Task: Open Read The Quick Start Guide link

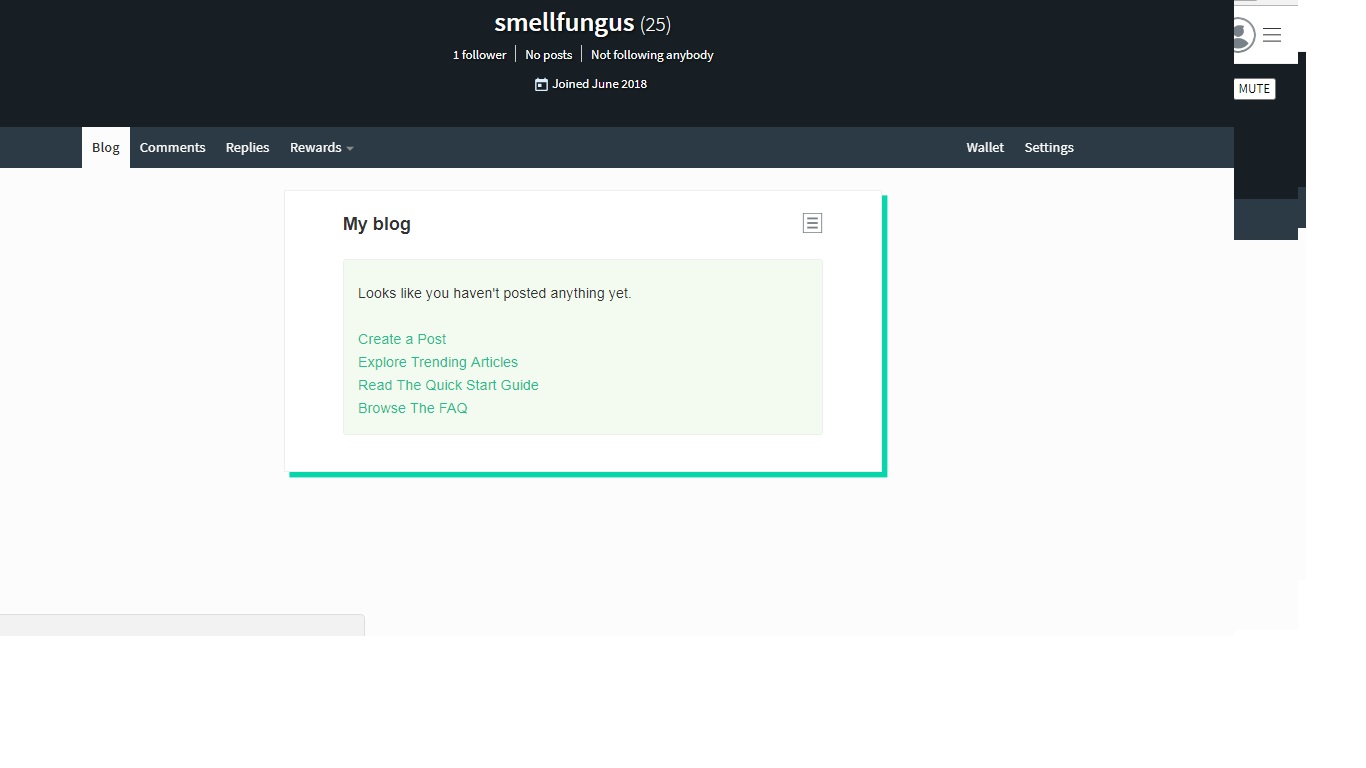Action: point(448,385)
